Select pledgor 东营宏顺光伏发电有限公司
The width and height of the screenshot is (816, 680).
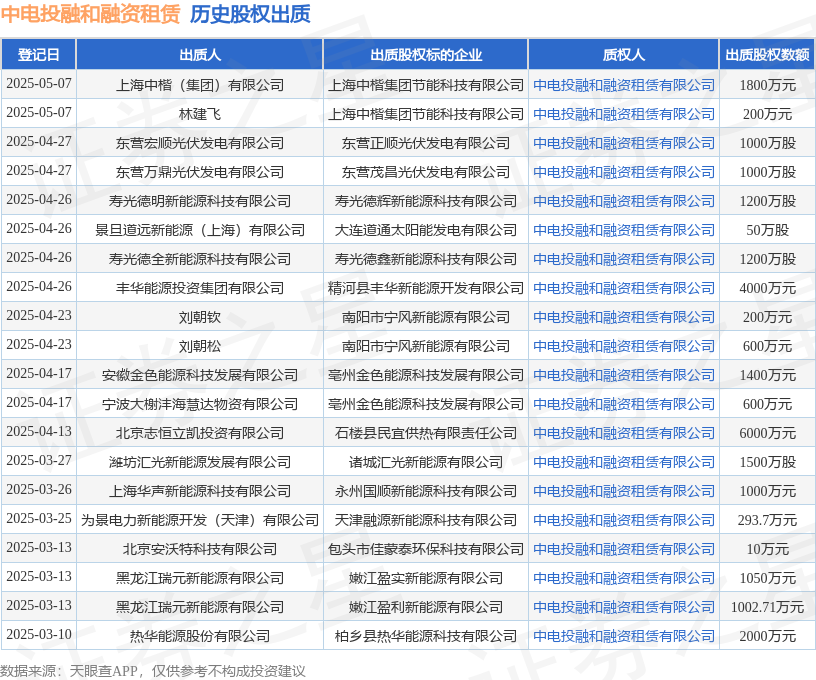point(200,143)
